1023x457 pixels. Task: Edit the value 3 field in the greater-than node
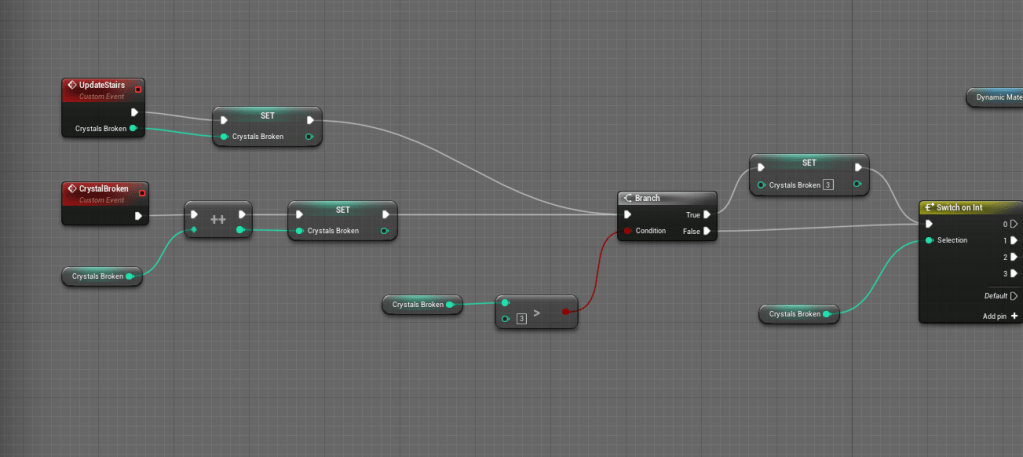522,319
